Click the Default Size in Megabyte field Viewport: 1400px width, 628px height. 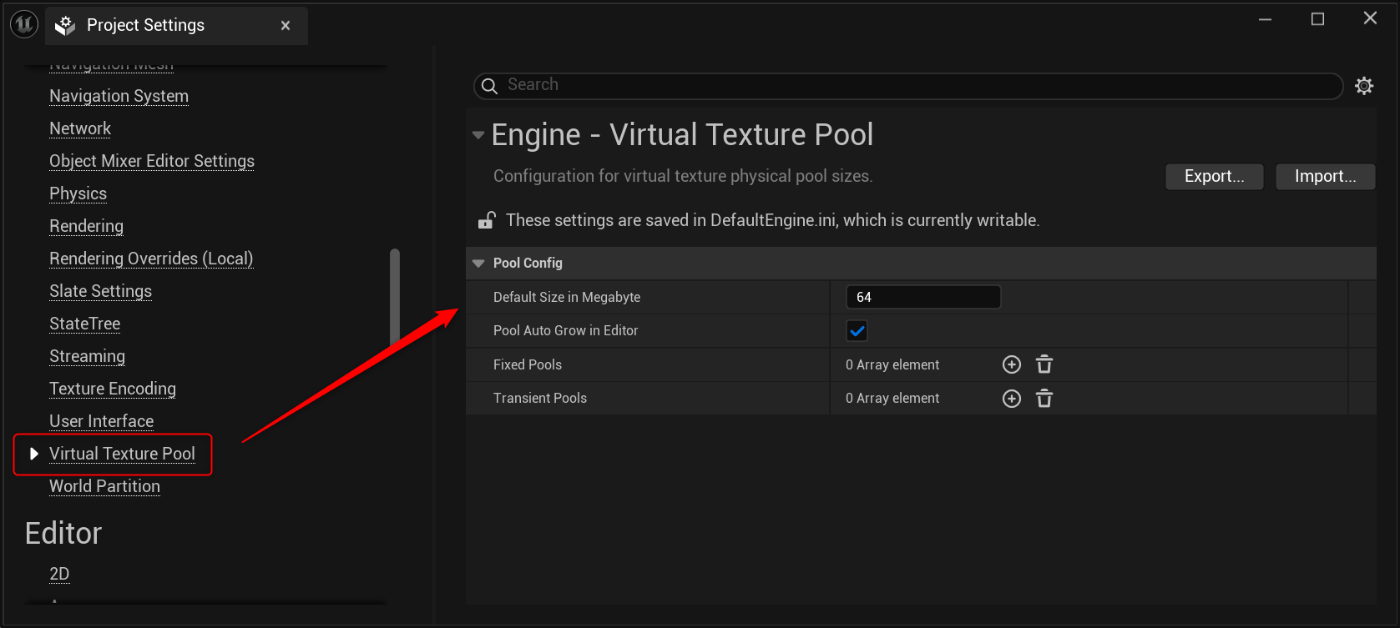(922, 297)
